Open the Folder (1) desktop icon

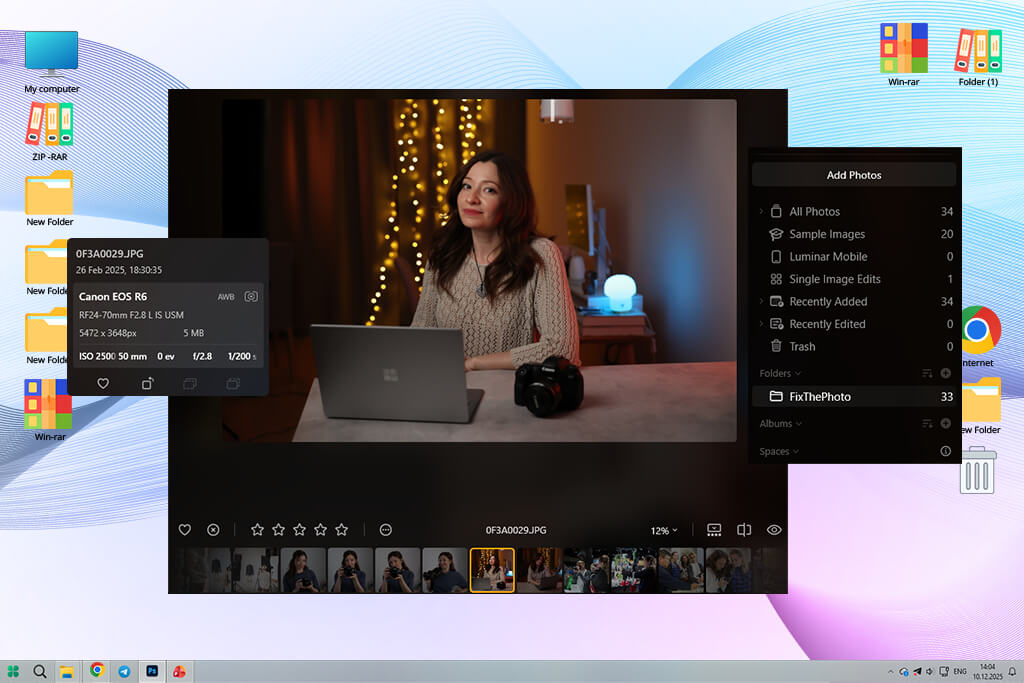click(978, 57)
